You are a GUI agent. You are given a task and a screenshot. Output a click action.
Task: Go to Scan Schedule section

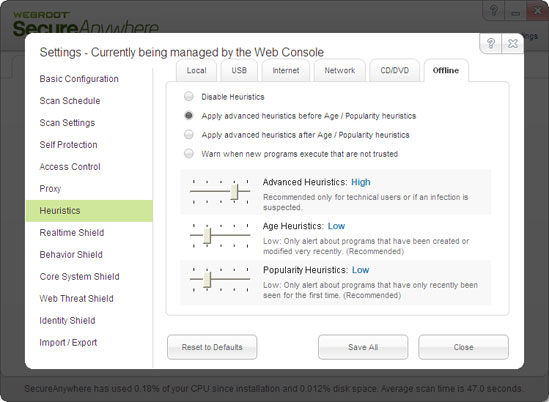pyautogui.click(x=70, y=101)
